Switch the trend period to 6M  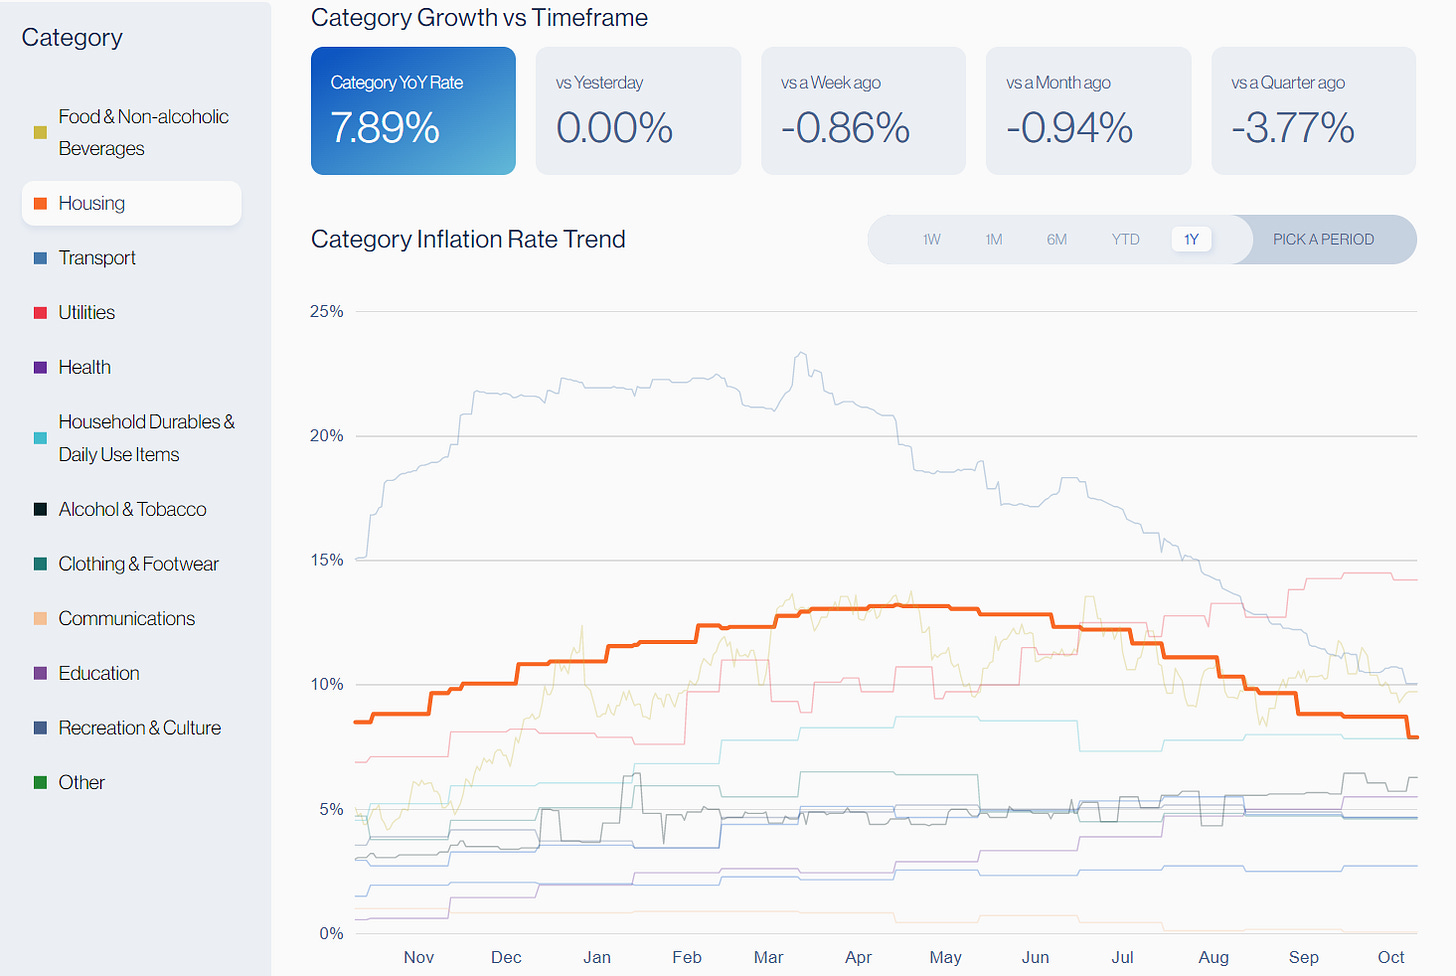coord(1057,240)
